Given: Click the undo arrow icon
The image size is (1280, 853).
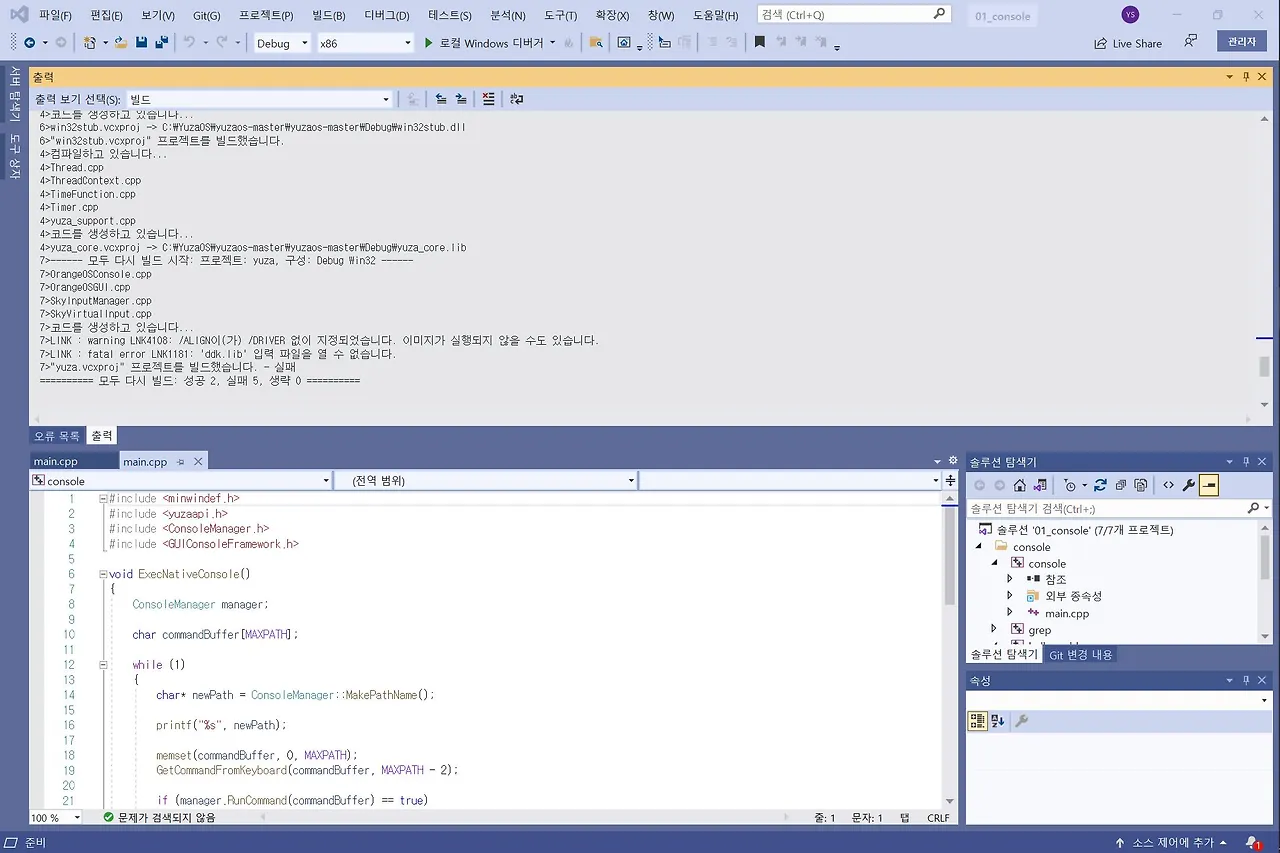Looking at the screenshot, I should pyautogui.click(x=189, y=43).
